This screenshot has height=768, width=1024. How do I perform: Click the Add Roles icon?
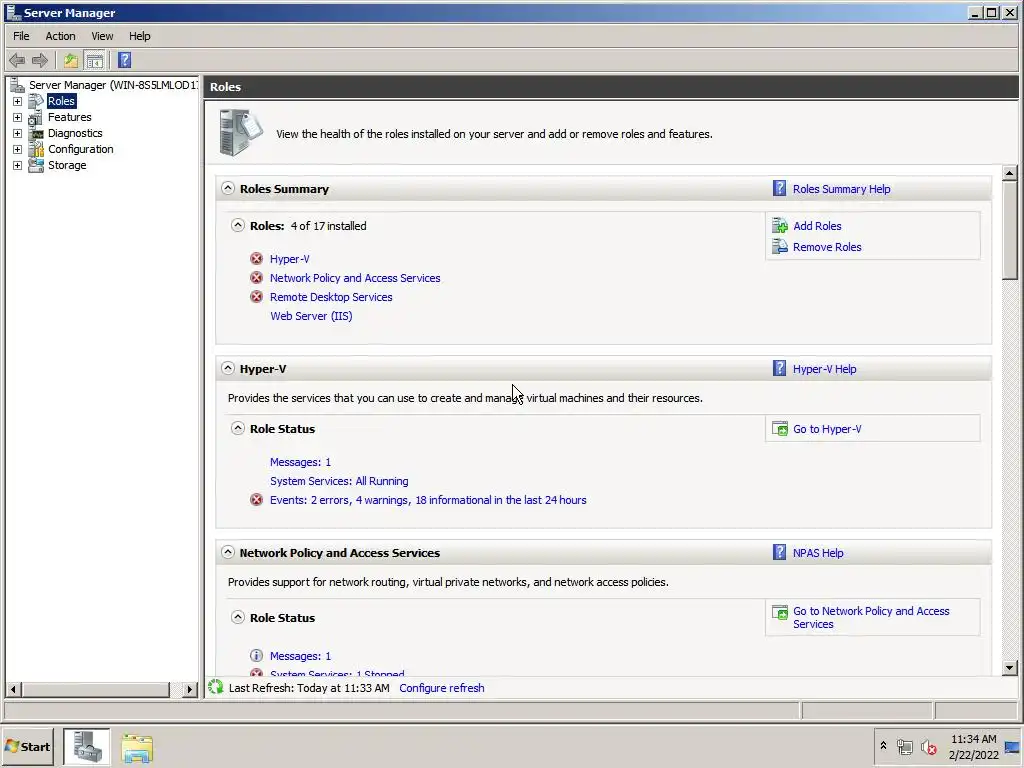pos(780,226)
